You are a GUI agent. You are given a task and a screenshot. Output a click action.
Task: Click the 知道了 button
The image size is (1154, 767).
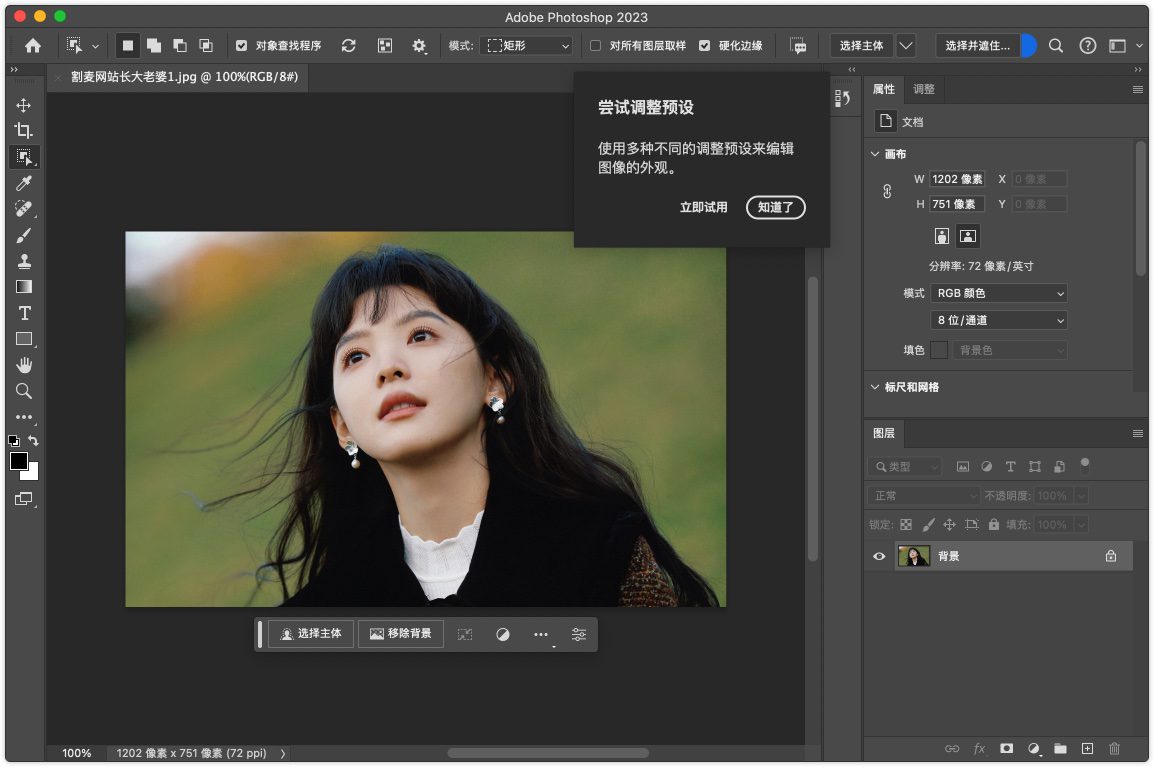[775, 207]
